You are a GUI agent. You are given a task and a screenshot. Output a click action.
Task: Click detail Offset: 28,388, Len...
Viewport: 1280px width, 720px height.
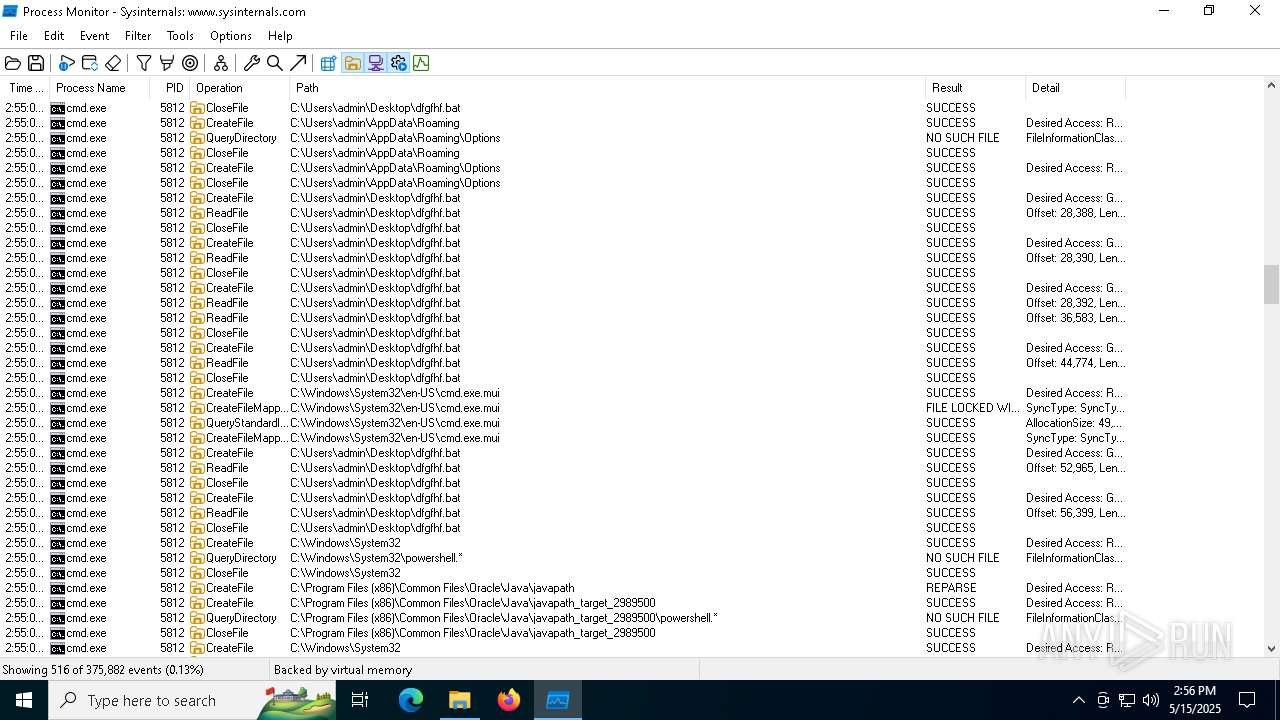tap(1075, 213)
